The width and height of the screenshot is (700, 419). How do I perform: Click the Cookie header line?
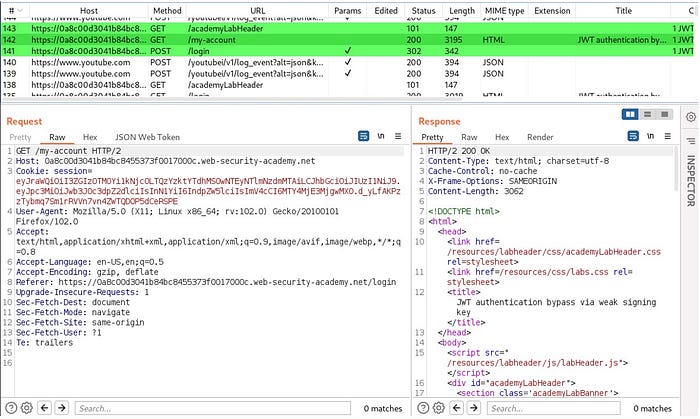pos(54,171)
